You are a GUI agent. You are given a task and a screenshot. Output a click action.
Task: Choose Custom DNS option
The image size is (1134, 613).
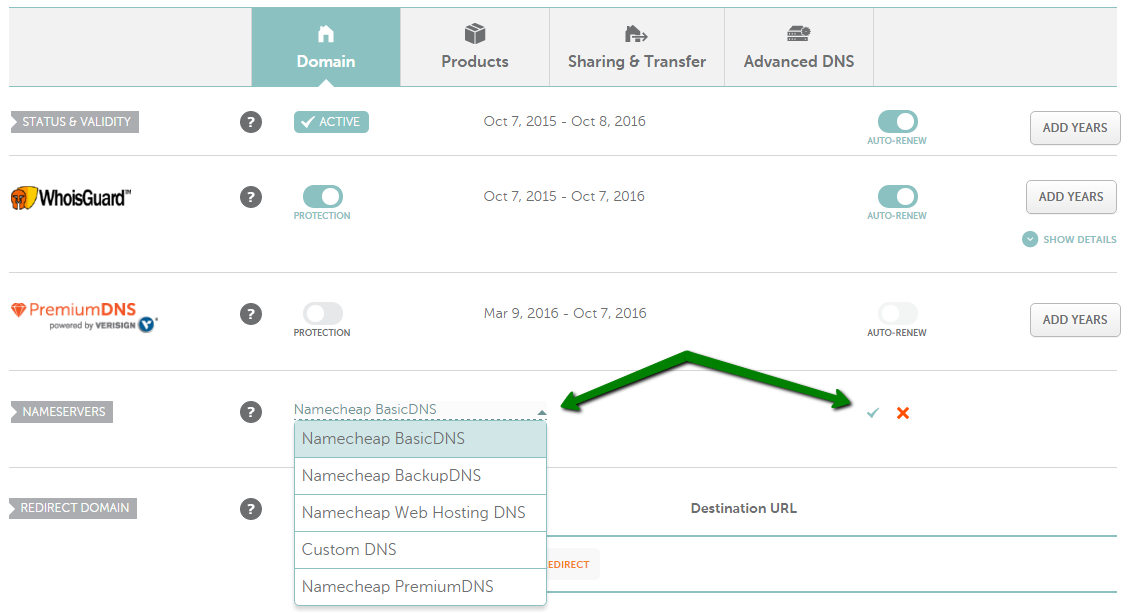point(420,549)
